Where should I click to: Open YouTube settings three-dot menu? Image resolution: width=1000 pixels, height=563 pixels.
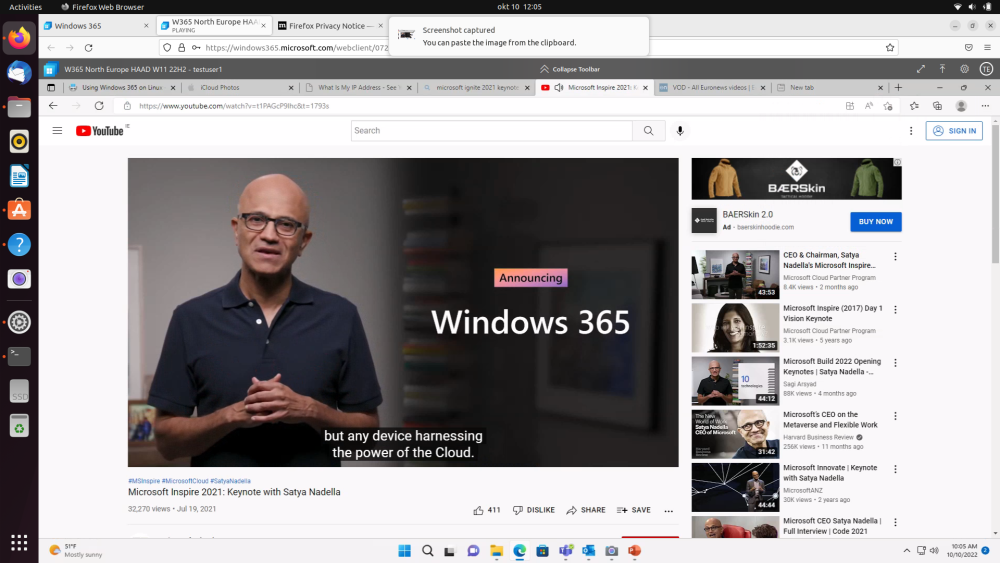tap(911, 131)
